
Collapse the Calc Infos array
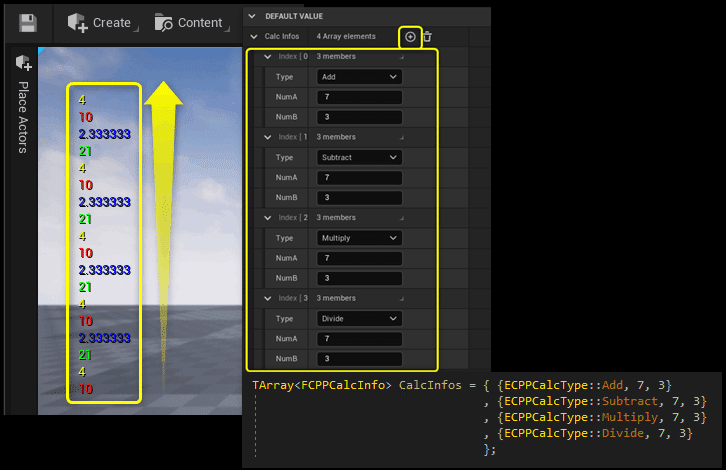254,36
